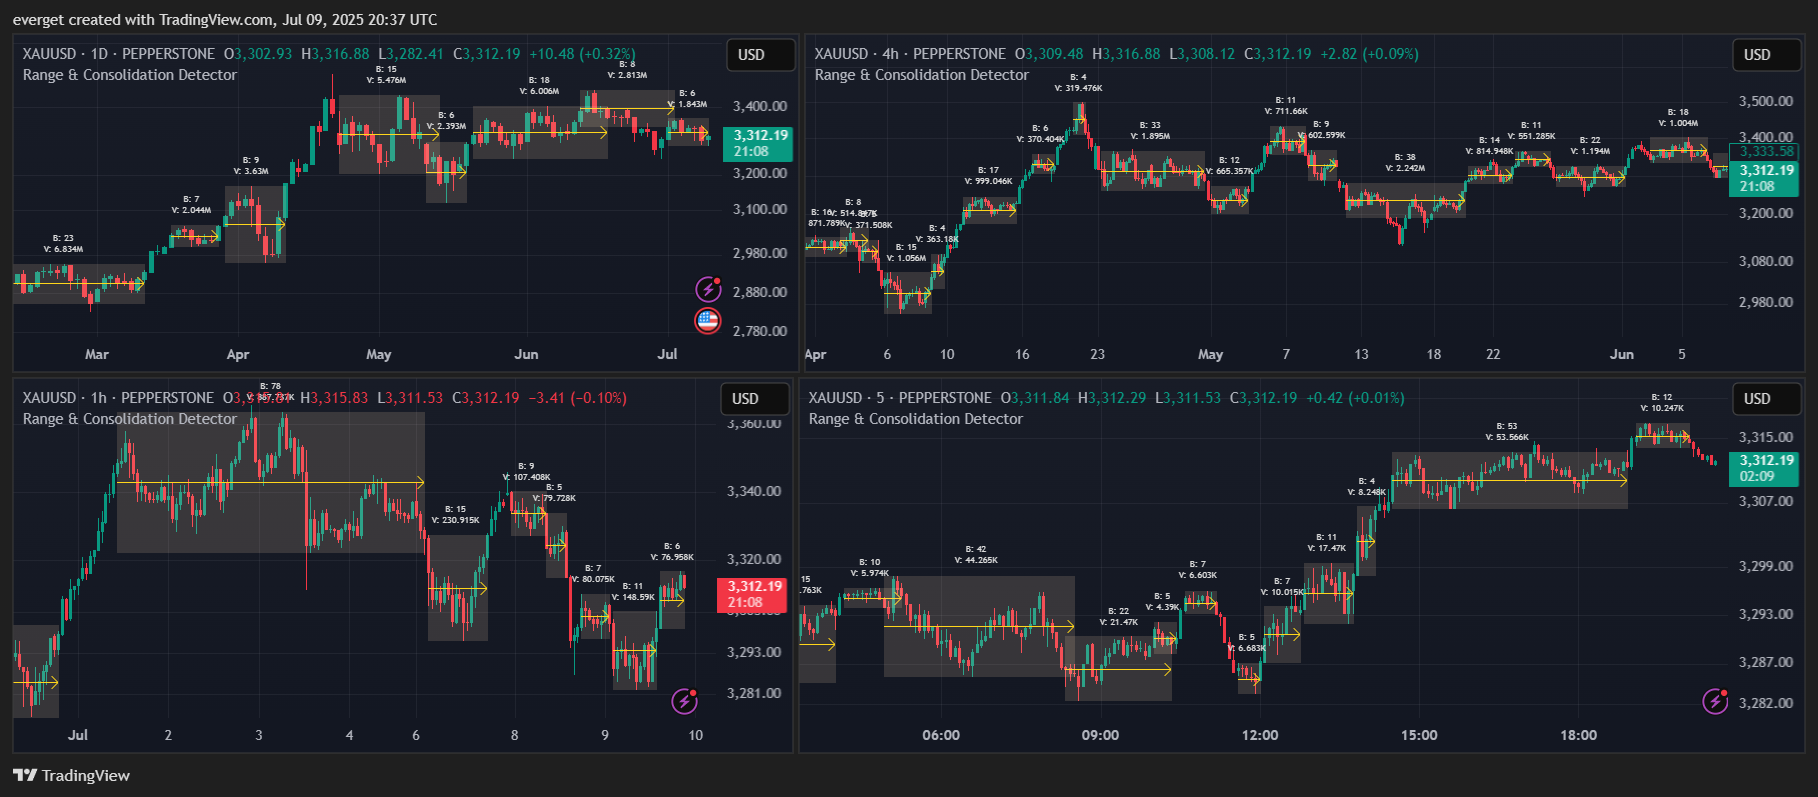The width and height of the screenshot is (1818, 797).
Task: Click the 3,312.19 02:09 price label on the 5-minute chart
Action: tap(1764, 468)
